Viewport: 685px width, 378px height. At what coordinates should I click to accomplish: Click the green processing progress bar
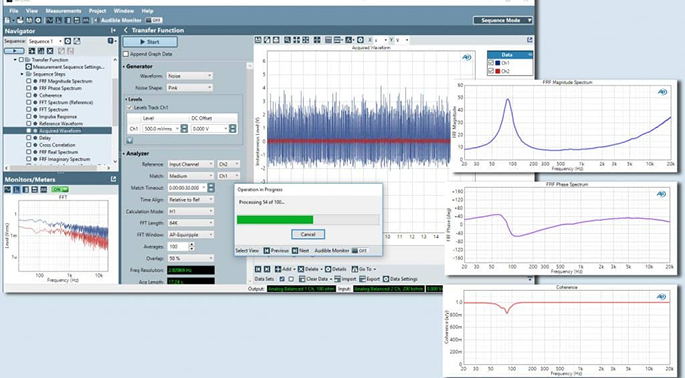tap(275, 219)
